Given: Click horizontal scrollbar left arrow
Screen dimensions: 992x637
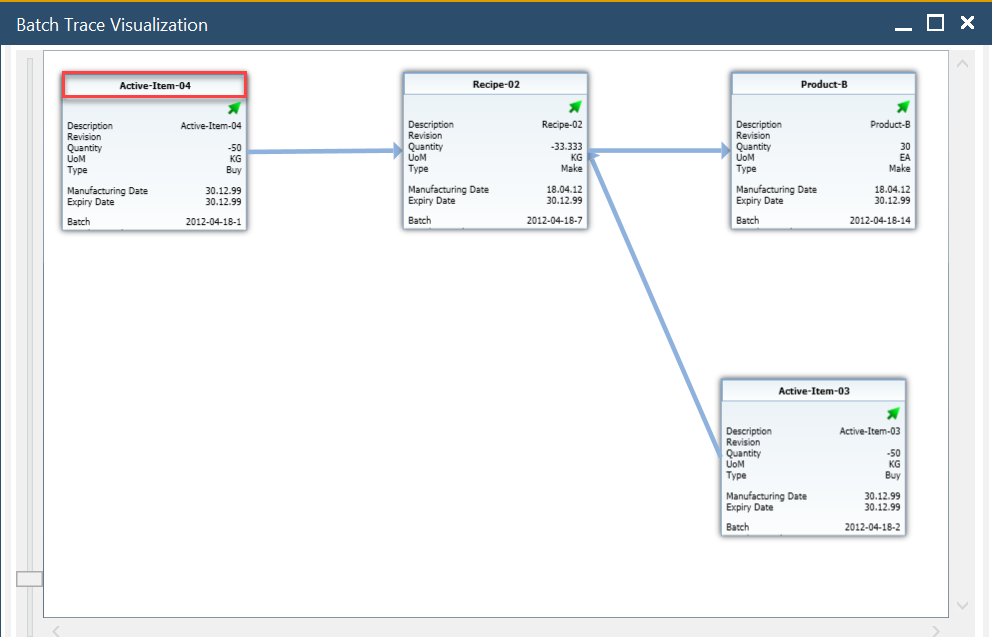Looking at the screenshot, I should coord(57,630).
